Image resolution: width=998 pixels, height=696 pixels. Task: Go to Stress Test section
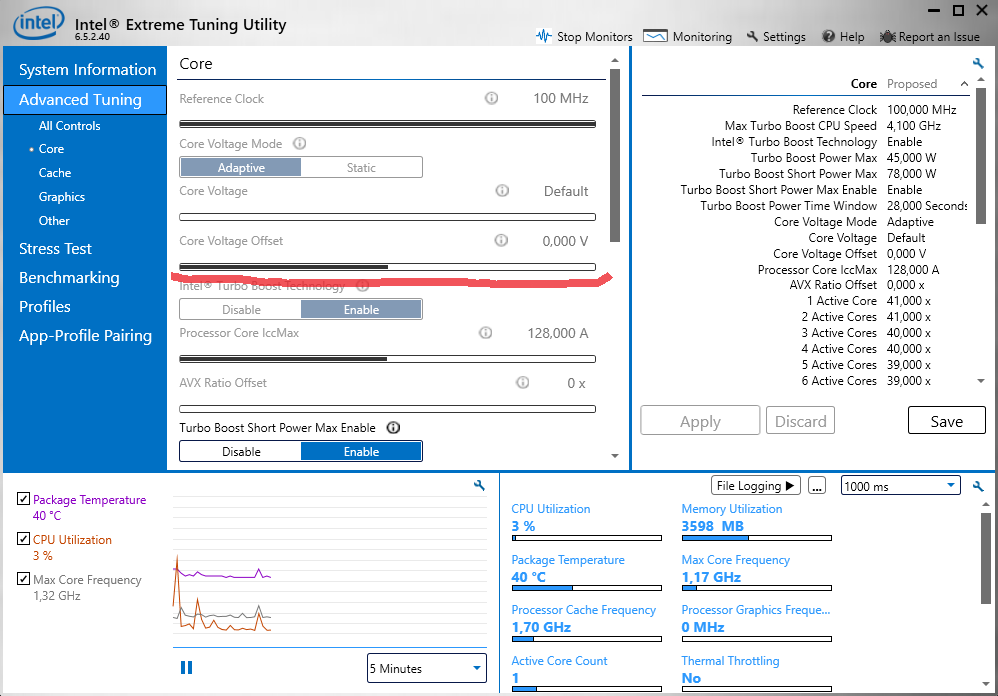[55, 249]
